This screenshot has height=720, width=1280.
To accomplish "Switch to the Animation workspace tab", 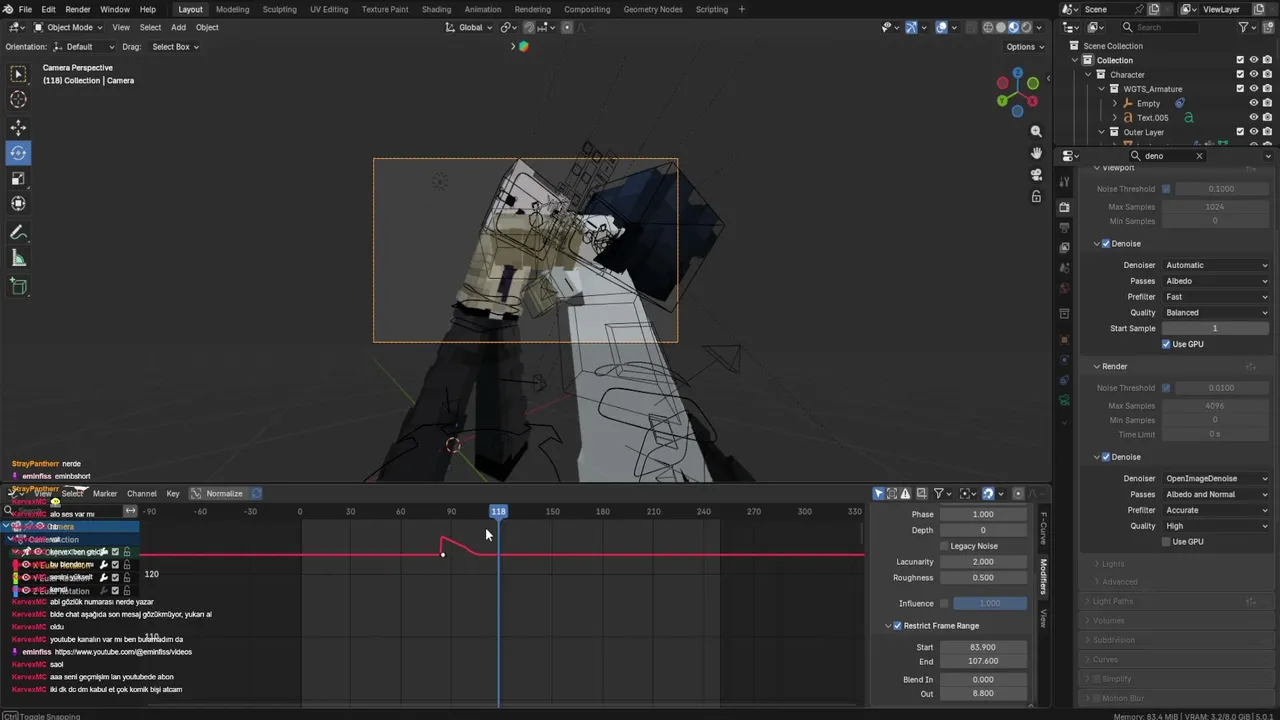I will point(483,9).
